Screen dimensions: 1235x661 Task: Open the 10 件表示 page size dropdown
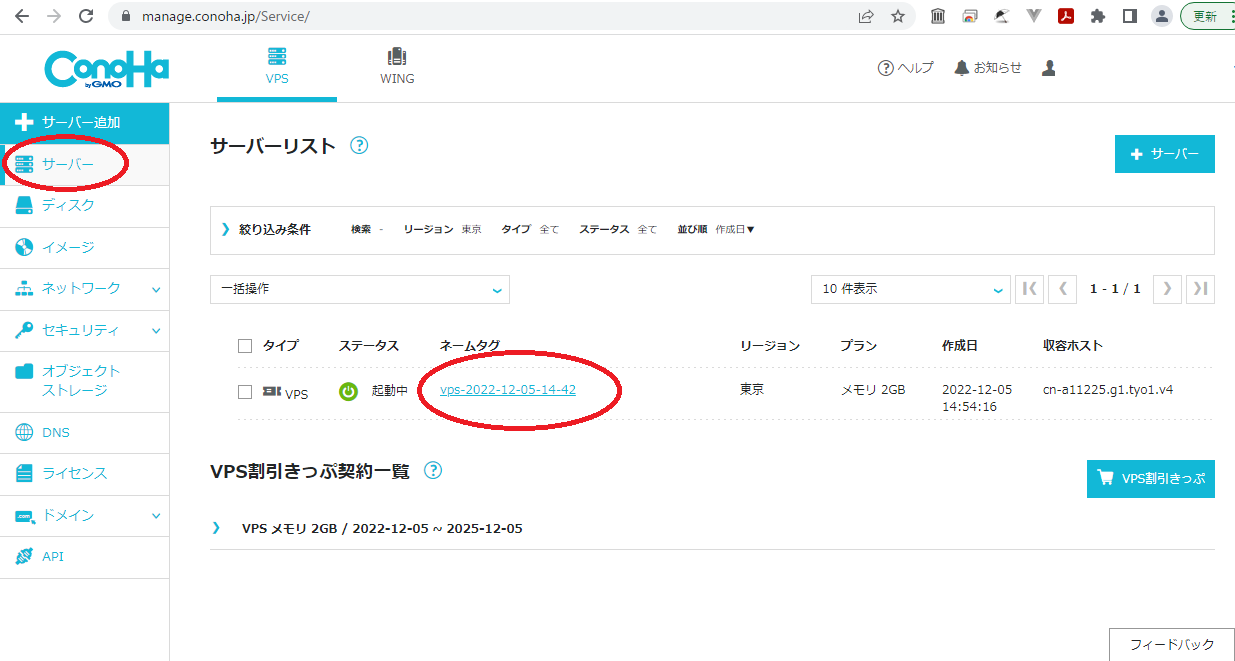click(910, 289)
